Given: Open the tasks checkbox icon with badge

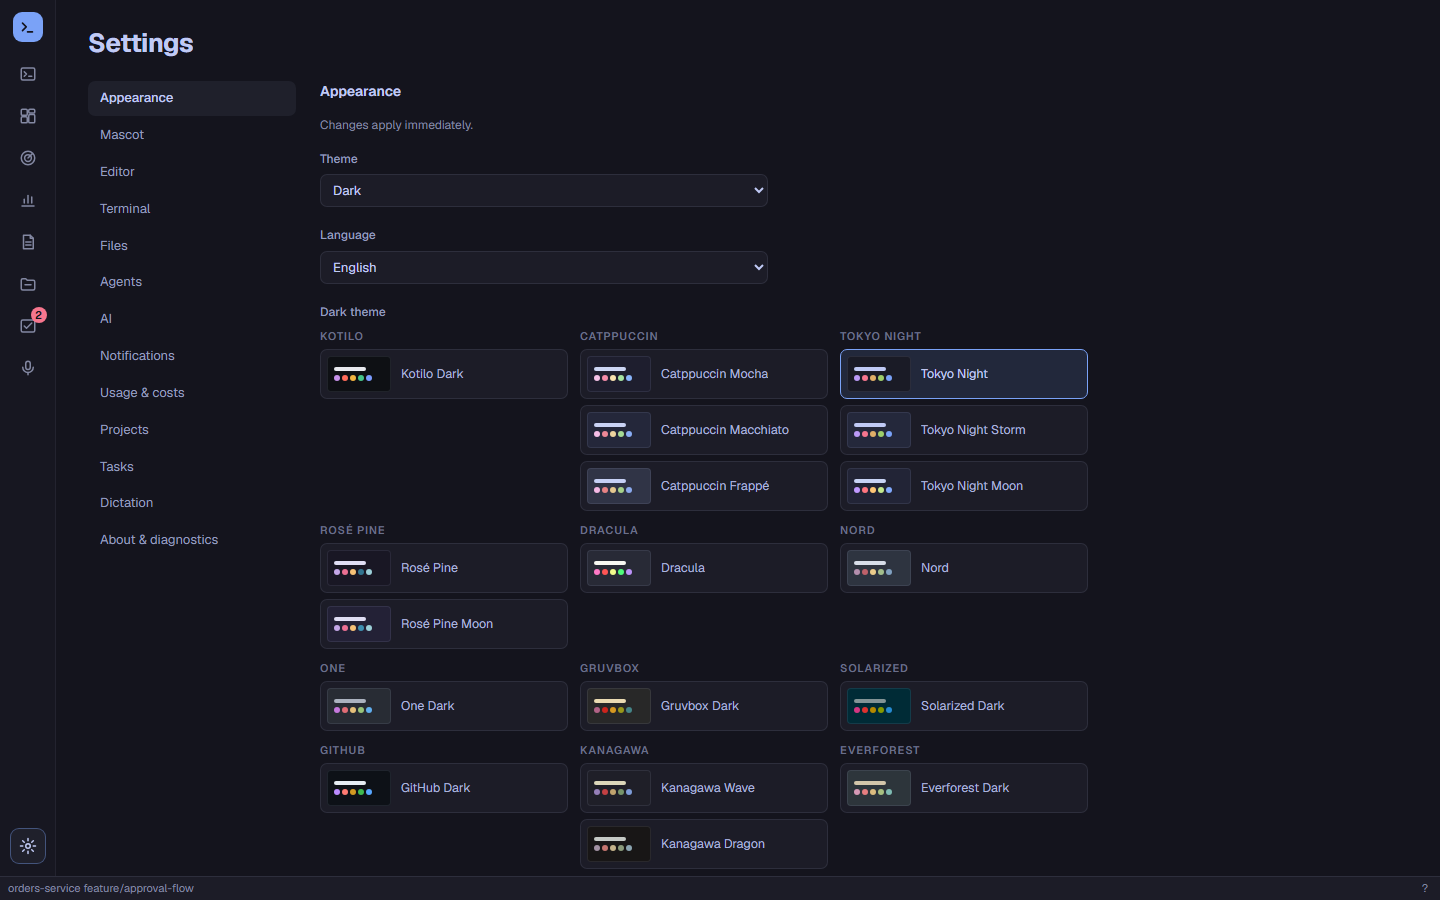Looking at the screenshot, I should [28, 326].
